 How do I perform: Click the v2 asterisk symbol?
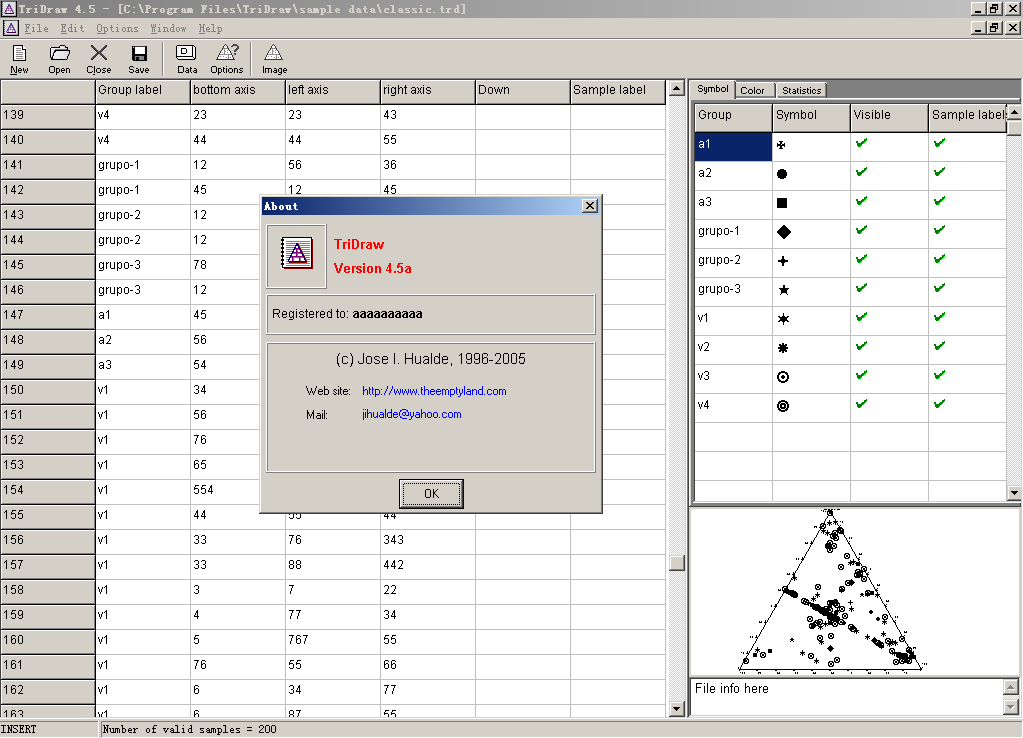[783, 348]
